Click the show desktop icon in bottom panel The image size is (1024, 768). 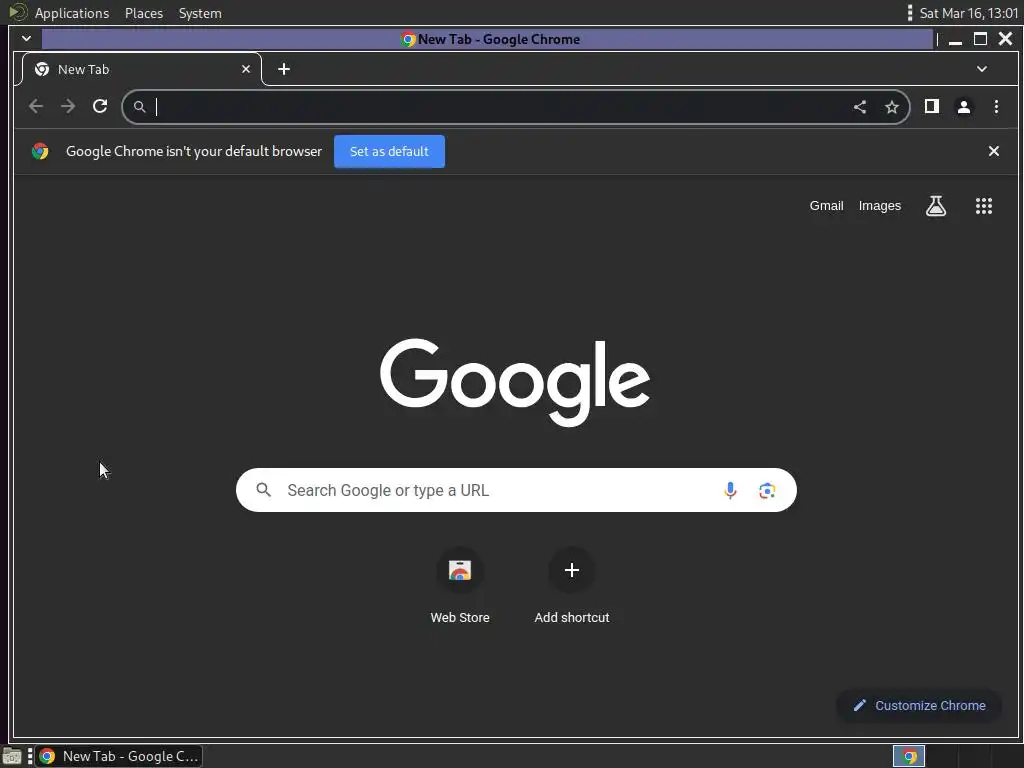12,757
